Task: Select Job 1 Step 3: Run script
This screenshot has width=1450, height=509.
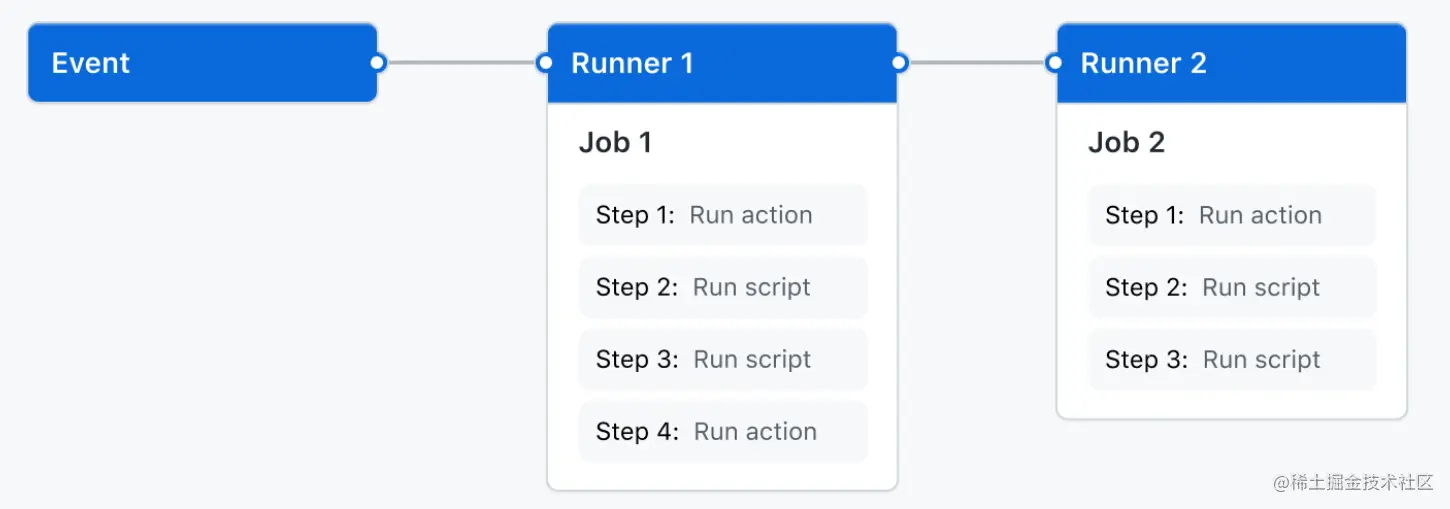Action: click(722, 359)
